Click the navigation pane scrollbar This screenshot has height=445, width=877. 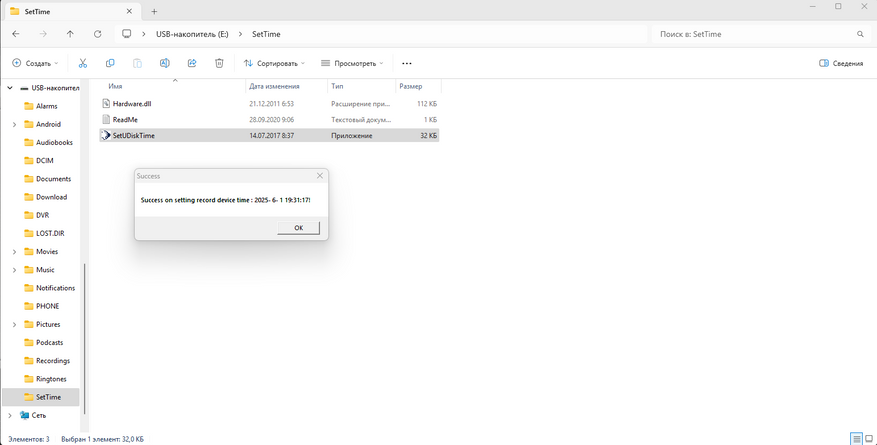[x=85, y=338]
